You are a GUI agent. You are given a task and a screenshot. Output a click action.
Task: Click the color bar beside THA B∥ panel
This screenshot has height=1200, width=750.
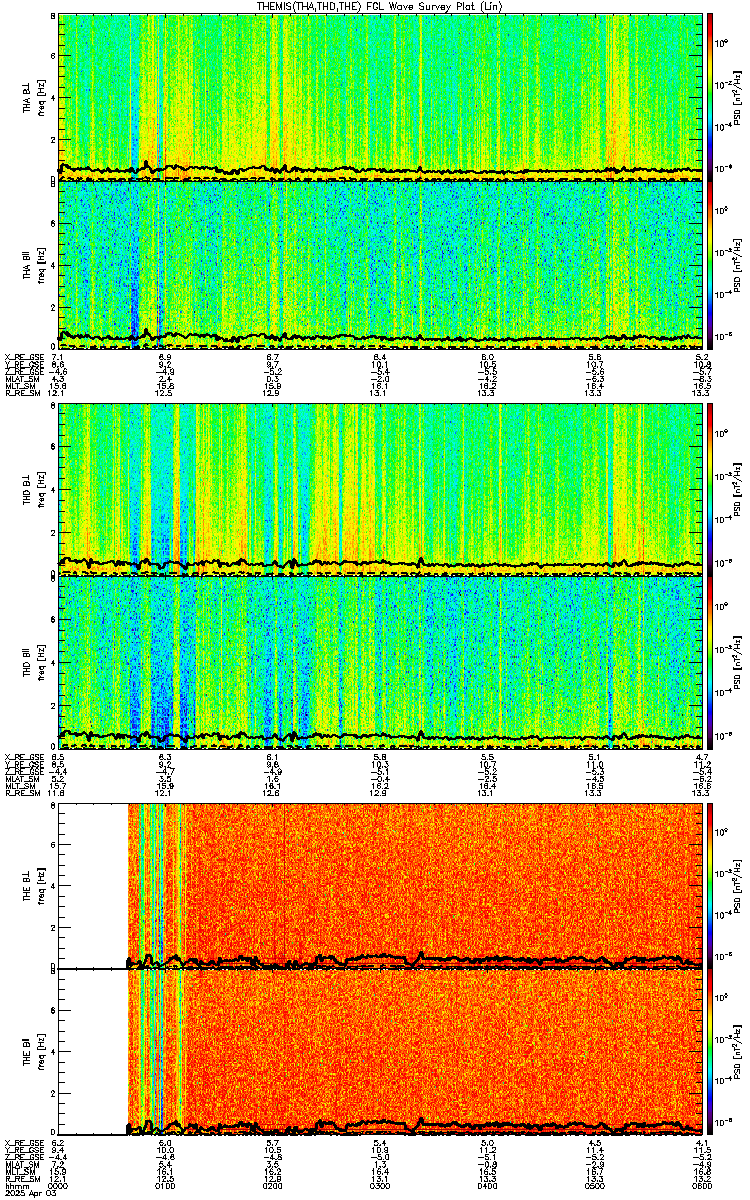pos(710,264)
